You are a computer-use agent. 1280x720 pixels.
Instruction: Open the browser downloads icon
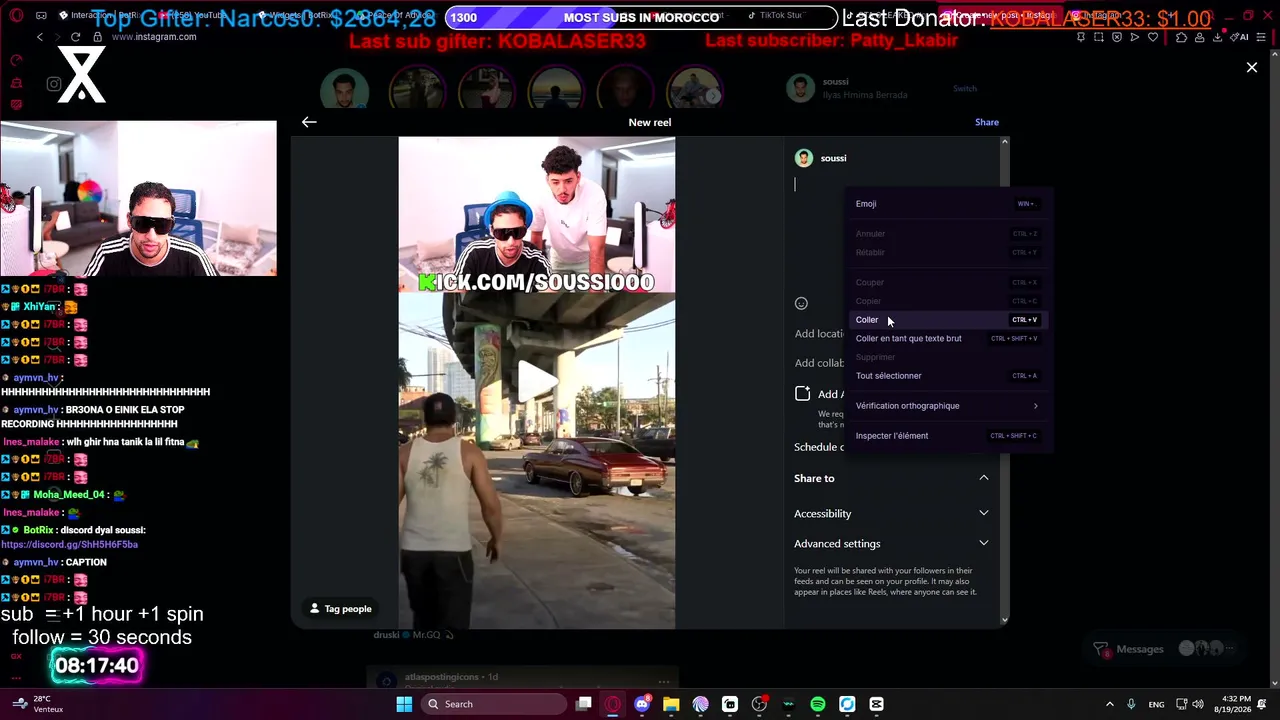[1218, 37]
